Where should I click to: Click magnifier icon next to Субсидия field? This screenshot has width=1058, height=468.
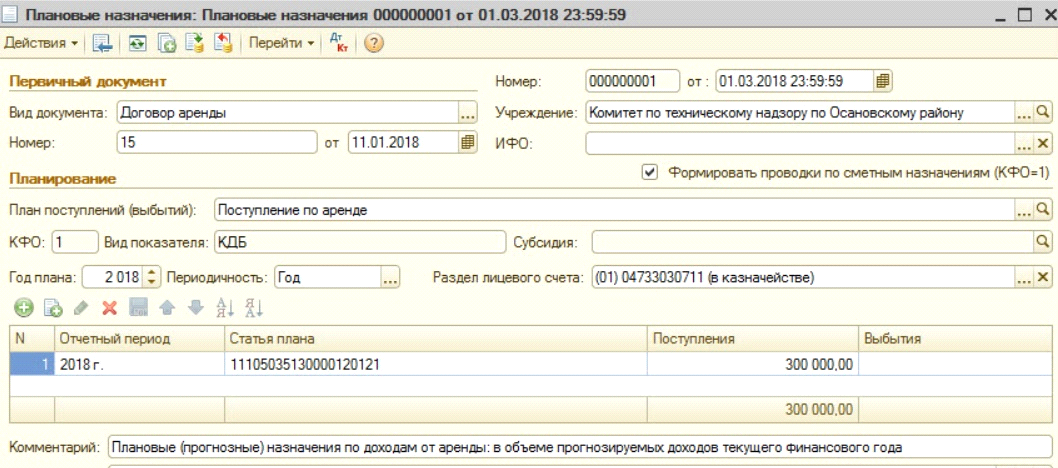pyautogui.click(x=1043, y=242)
